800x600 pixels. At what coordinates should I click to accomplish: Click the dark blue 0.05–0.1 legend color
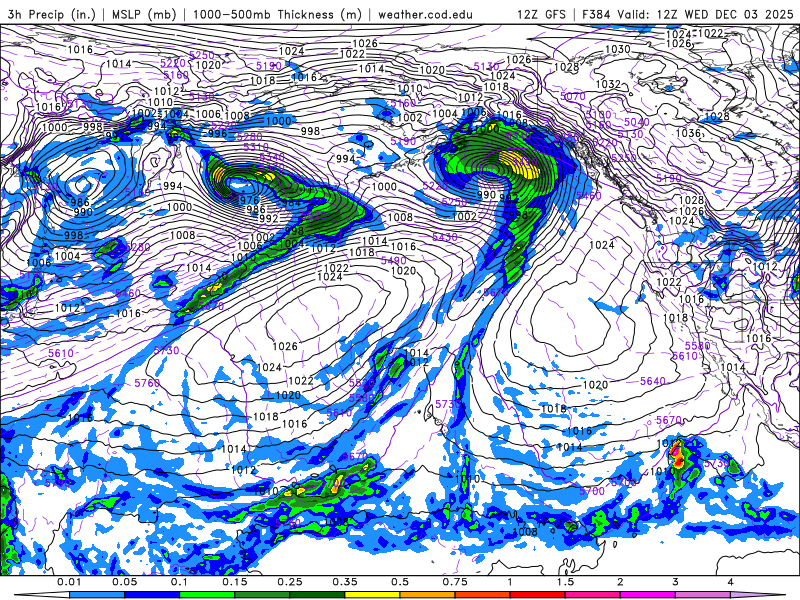click(152, 595)
